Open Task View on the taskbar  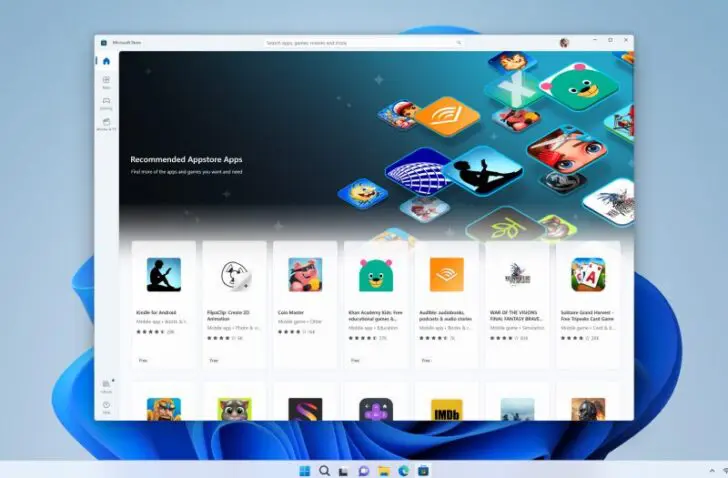344,471
